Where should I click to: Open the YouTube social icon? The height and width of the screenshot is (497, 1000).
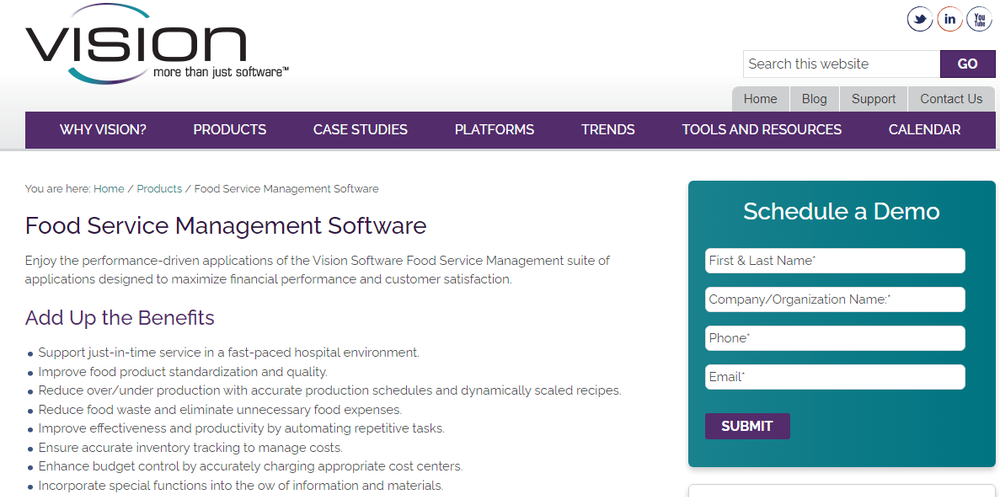tap(980, 19)
